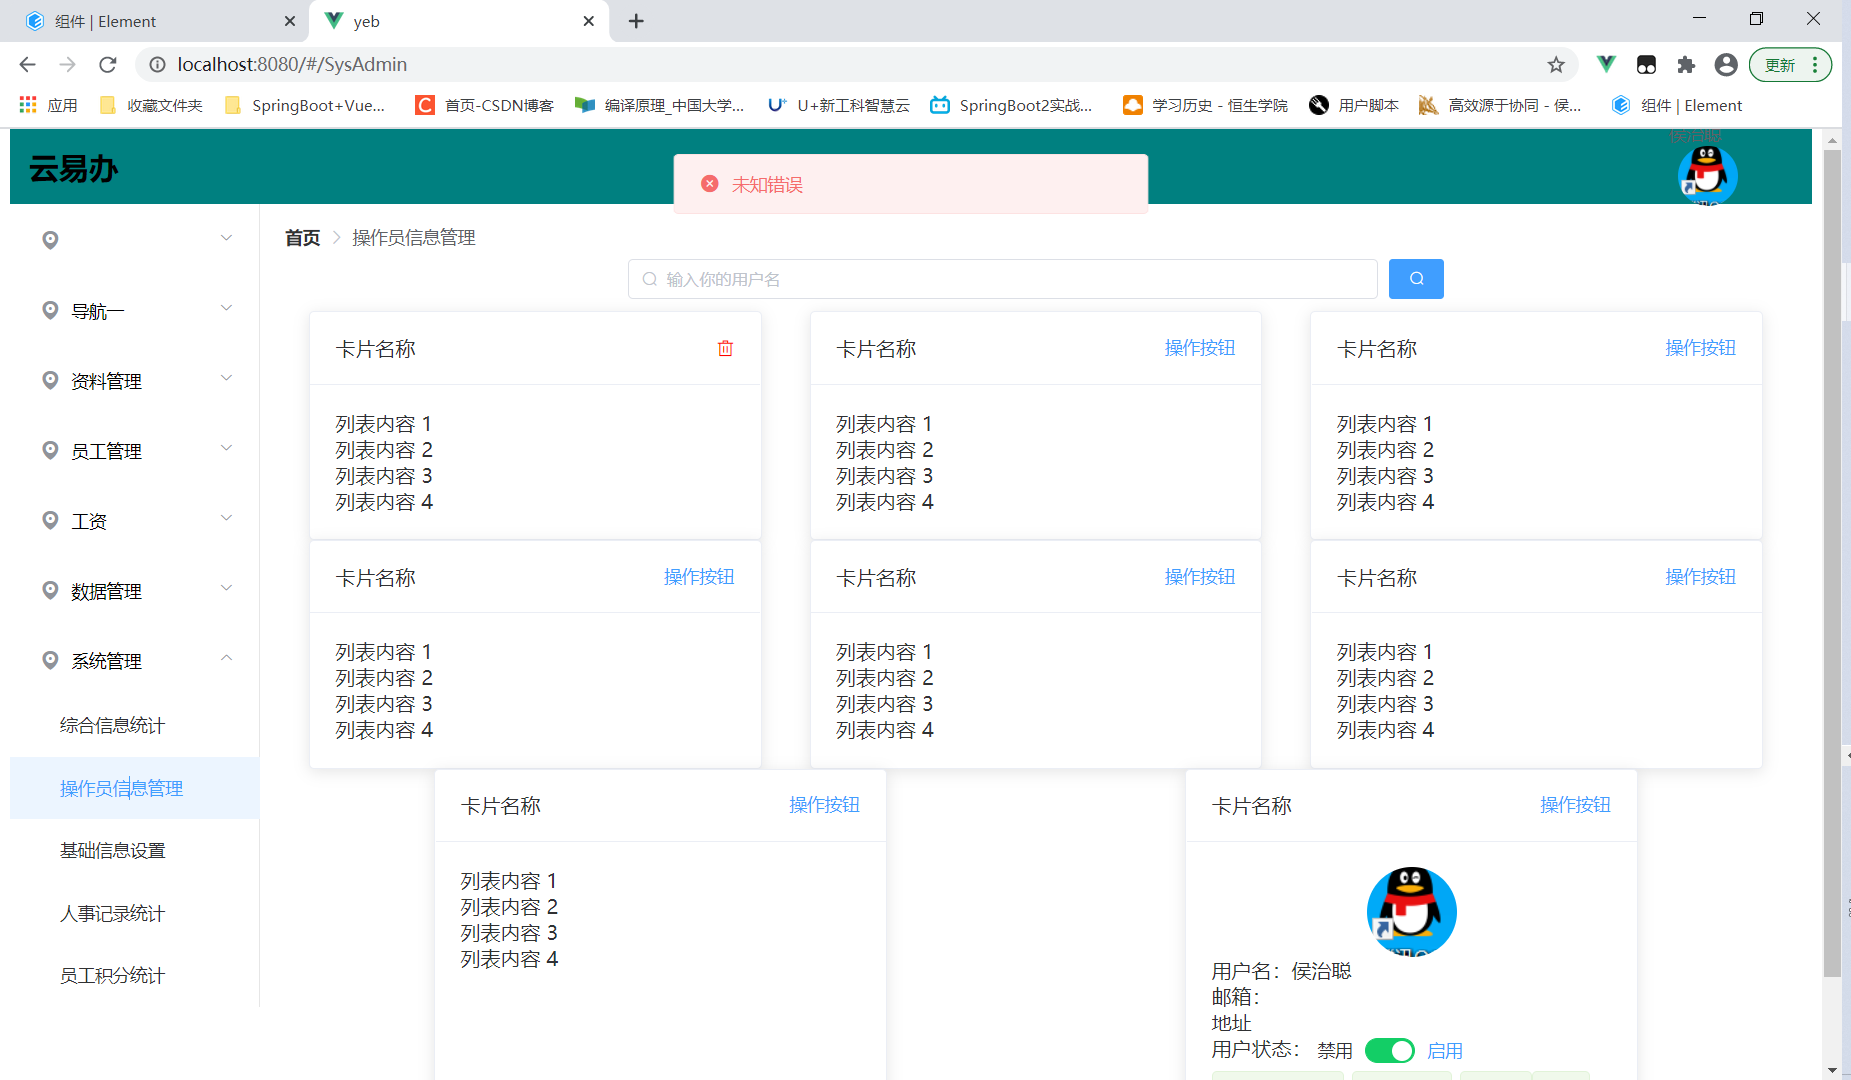Open the 首页 breadcrumb link

pyautogui.click(x=301, y=238)
